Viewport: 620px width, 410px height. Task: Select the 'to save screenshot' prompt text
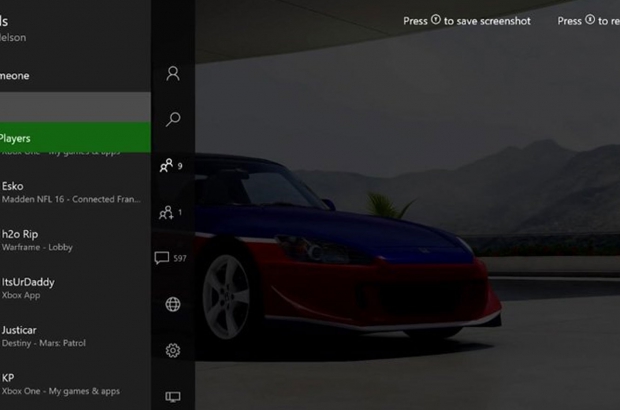tap(487, 21)
